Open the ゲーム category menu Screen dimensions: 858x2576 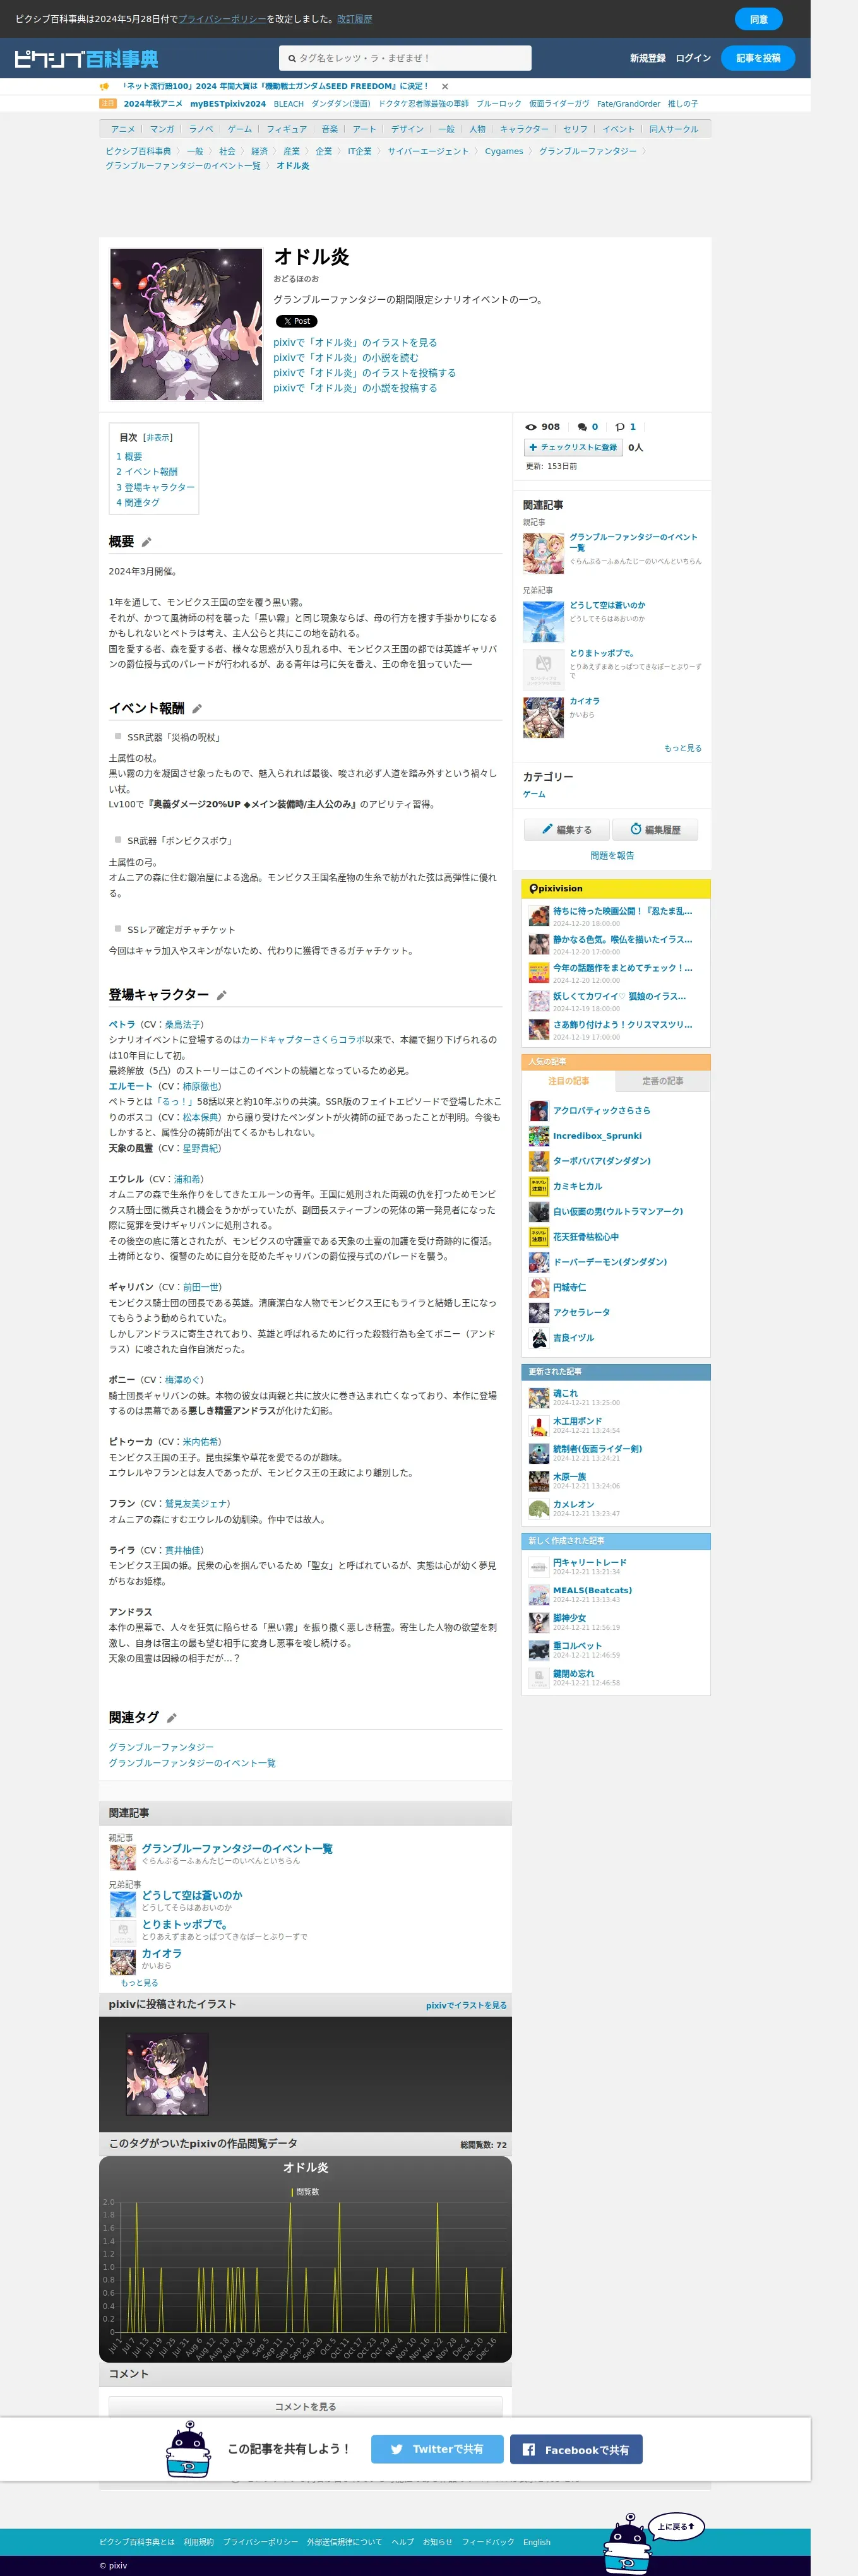239,129
